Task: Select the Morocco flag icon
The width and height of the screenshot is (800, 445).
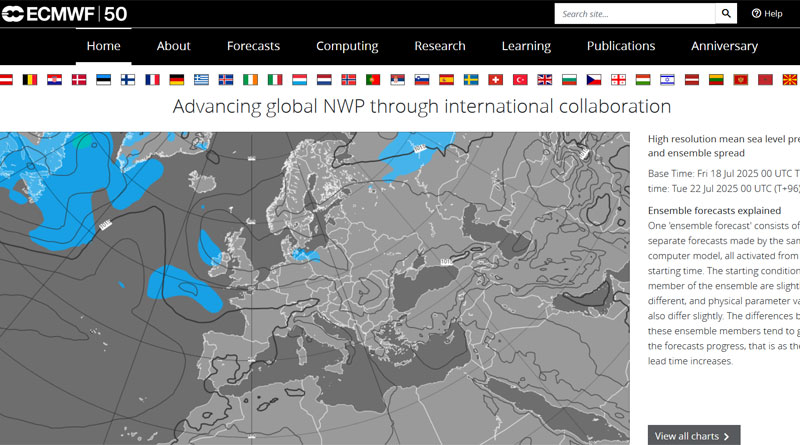Action: click(x=764, y=80)
